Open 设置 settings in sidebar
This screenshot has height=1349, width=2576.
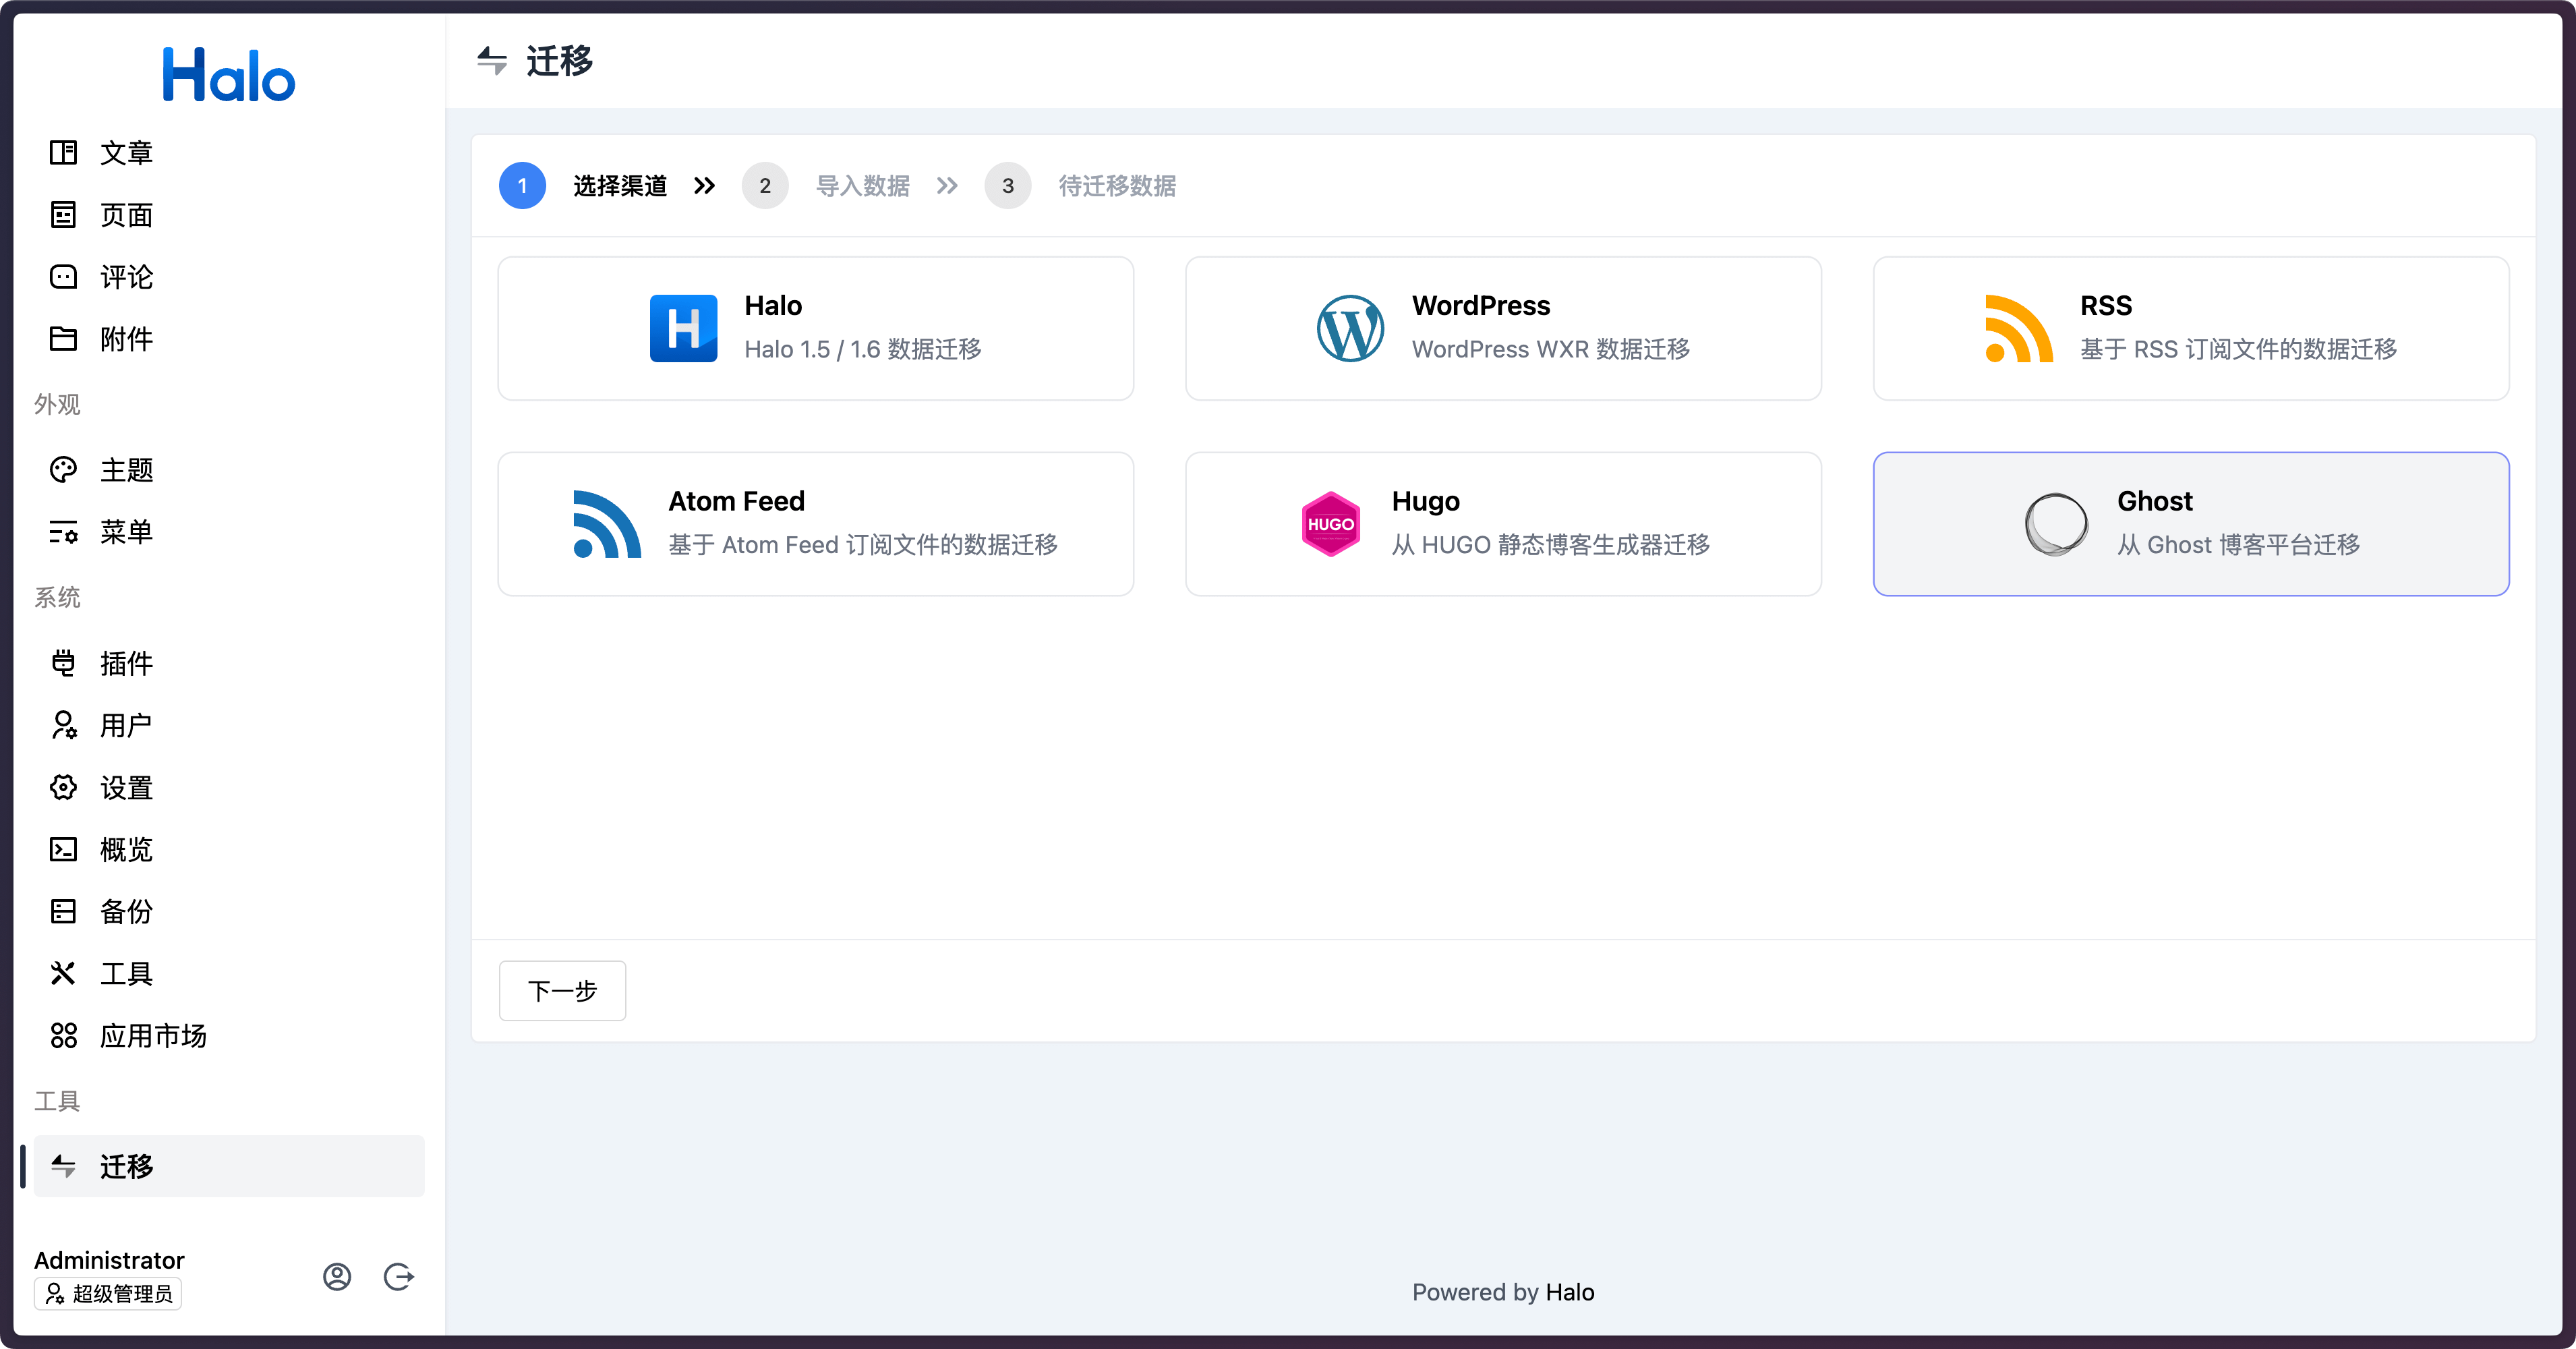pyautogui.click(x=126, y=788)
